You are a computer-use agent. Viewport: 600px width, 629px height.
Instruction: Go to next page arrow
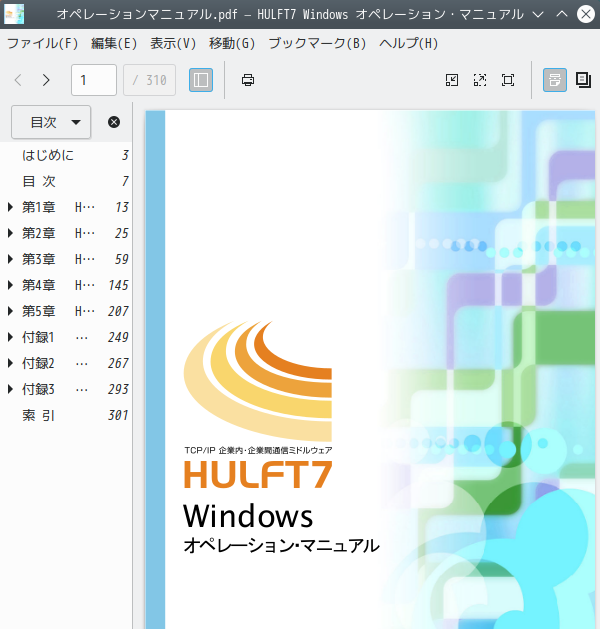pos(46,80)
